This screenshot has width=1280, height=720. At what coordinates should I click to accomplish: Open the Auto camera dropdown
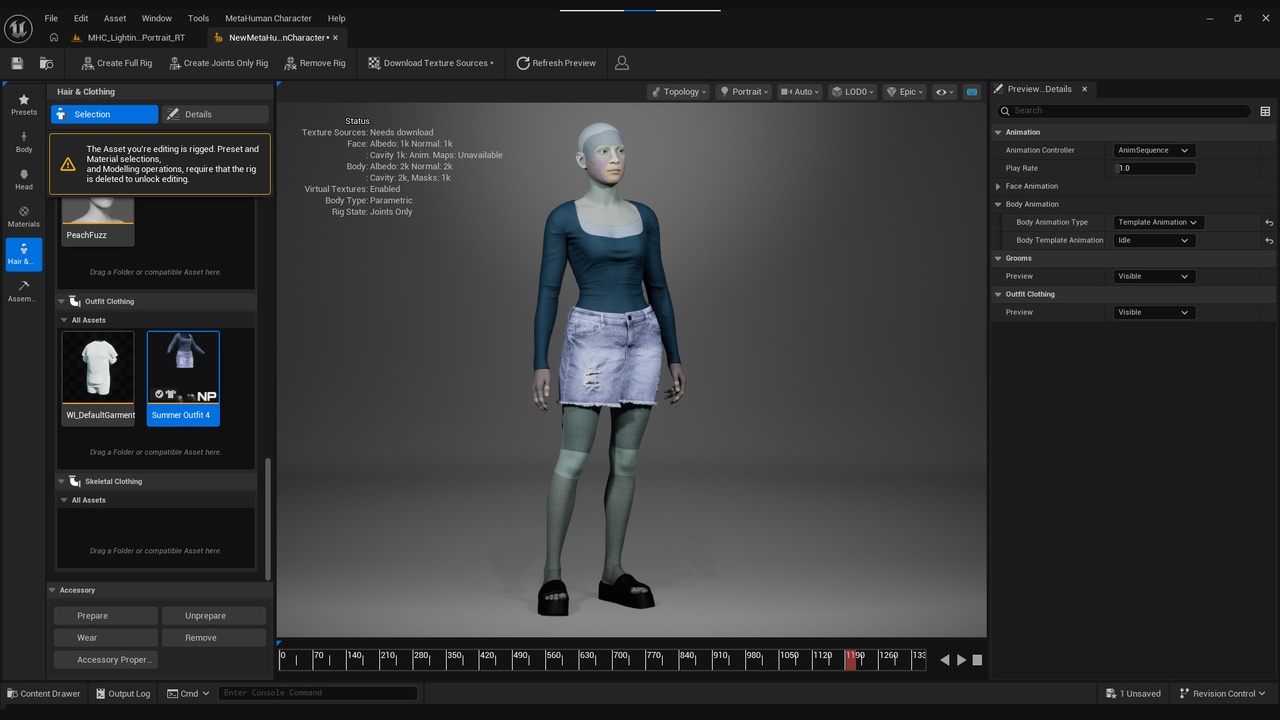click(x=799, y=92)
